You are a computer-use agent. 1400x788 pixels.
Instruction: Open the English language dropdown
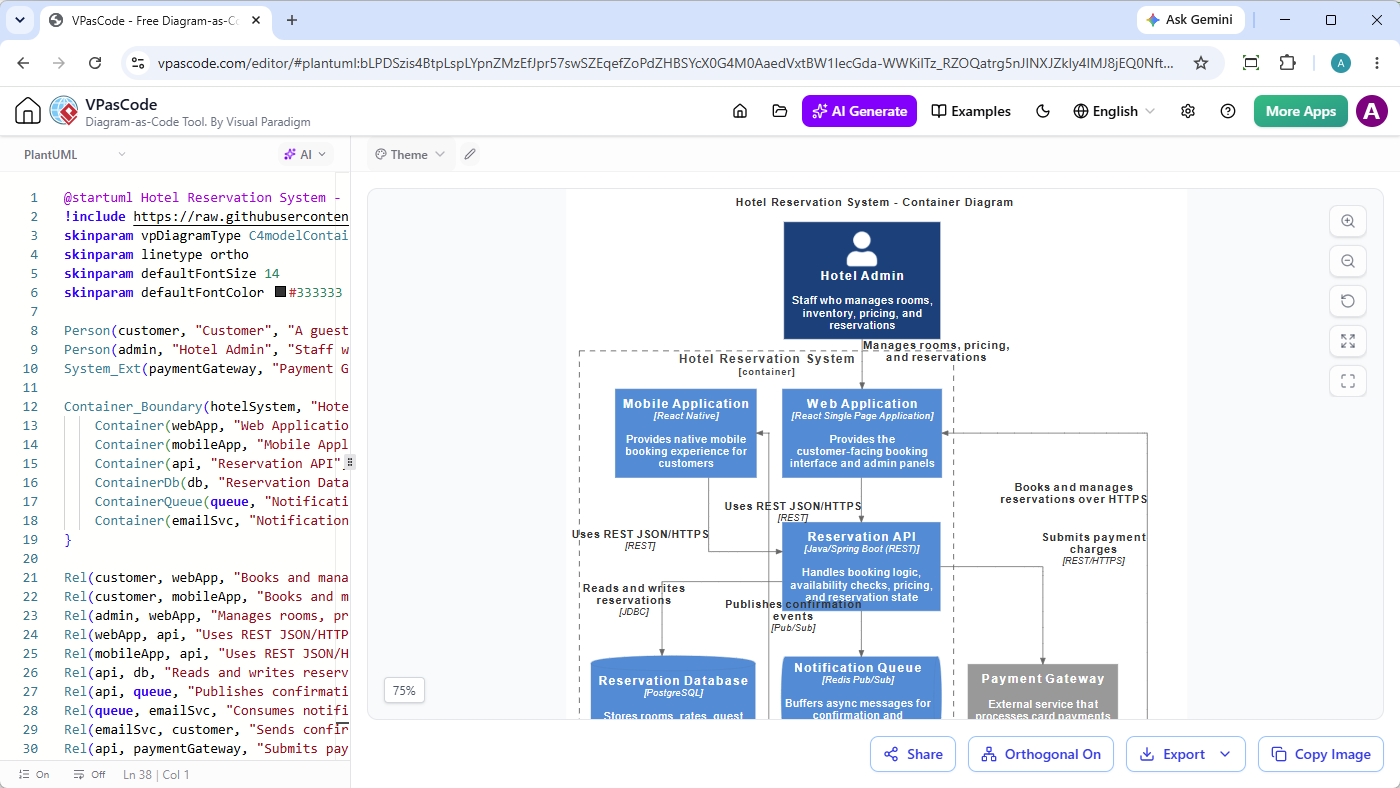click(1114, 111)
